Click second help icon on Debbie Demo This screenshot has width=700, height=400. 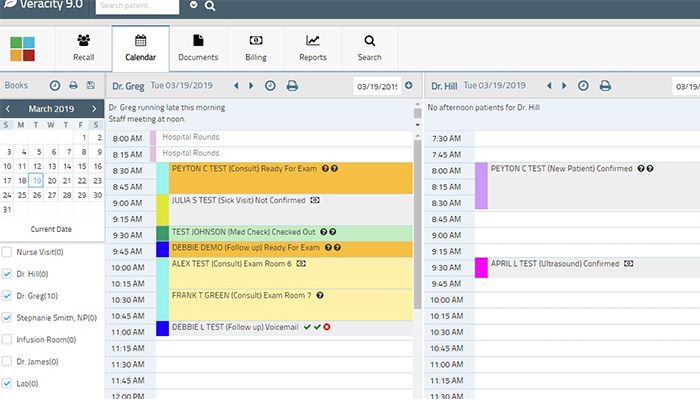338,247
